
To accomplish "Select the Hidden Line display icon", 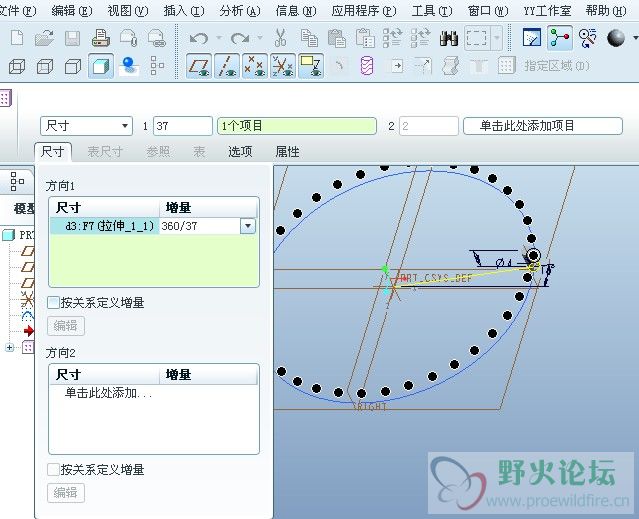I will (45, 66).
